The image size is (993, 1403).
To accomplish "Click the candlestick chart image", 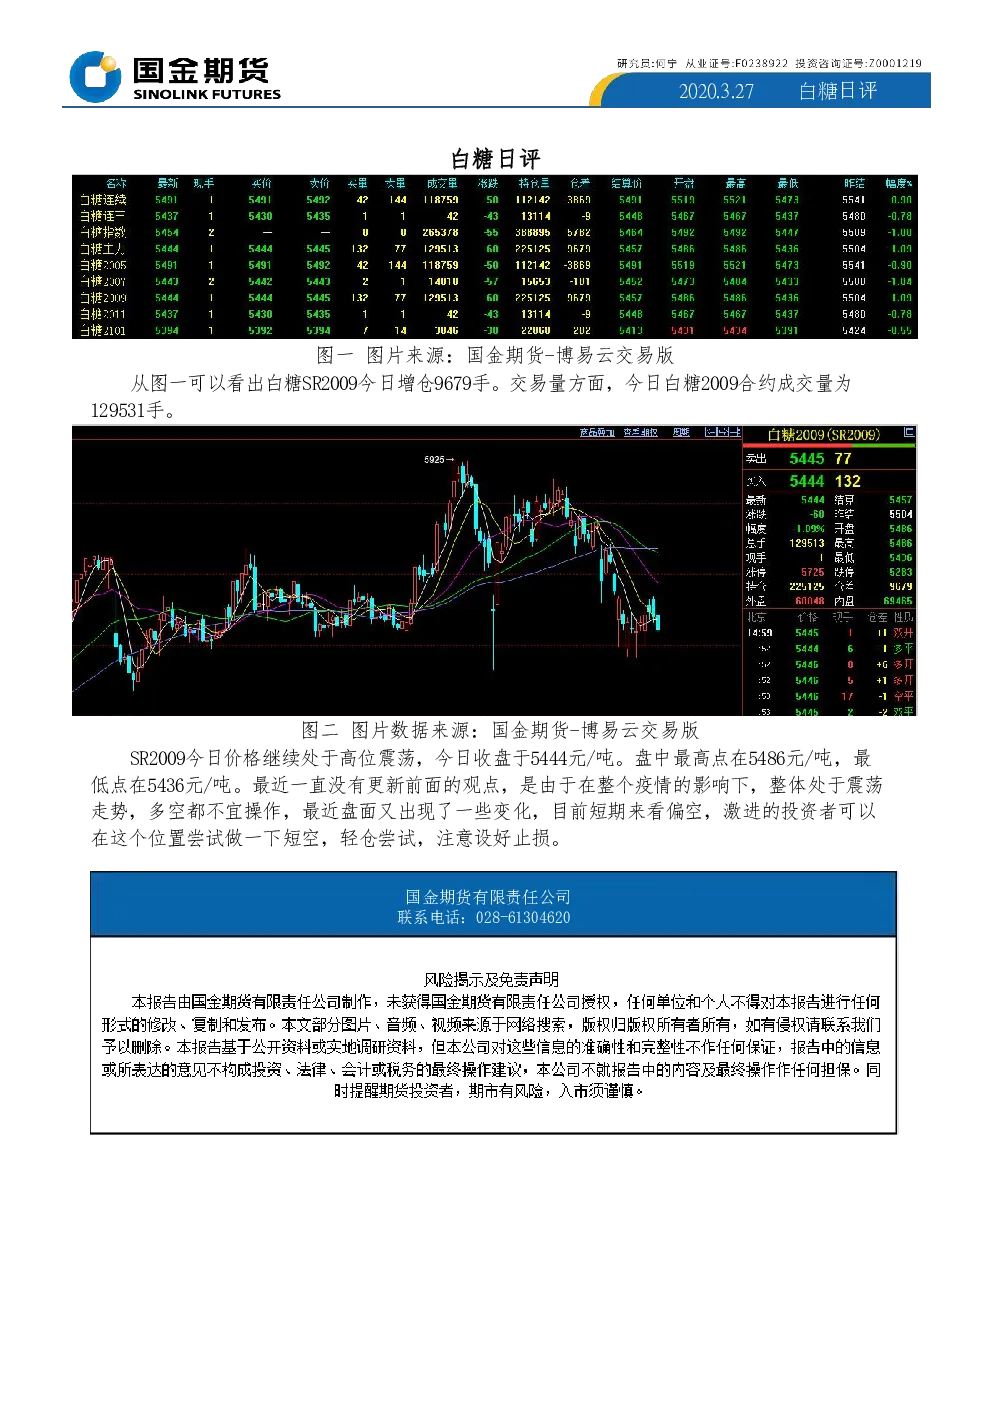I will click(x=406, y=570).
